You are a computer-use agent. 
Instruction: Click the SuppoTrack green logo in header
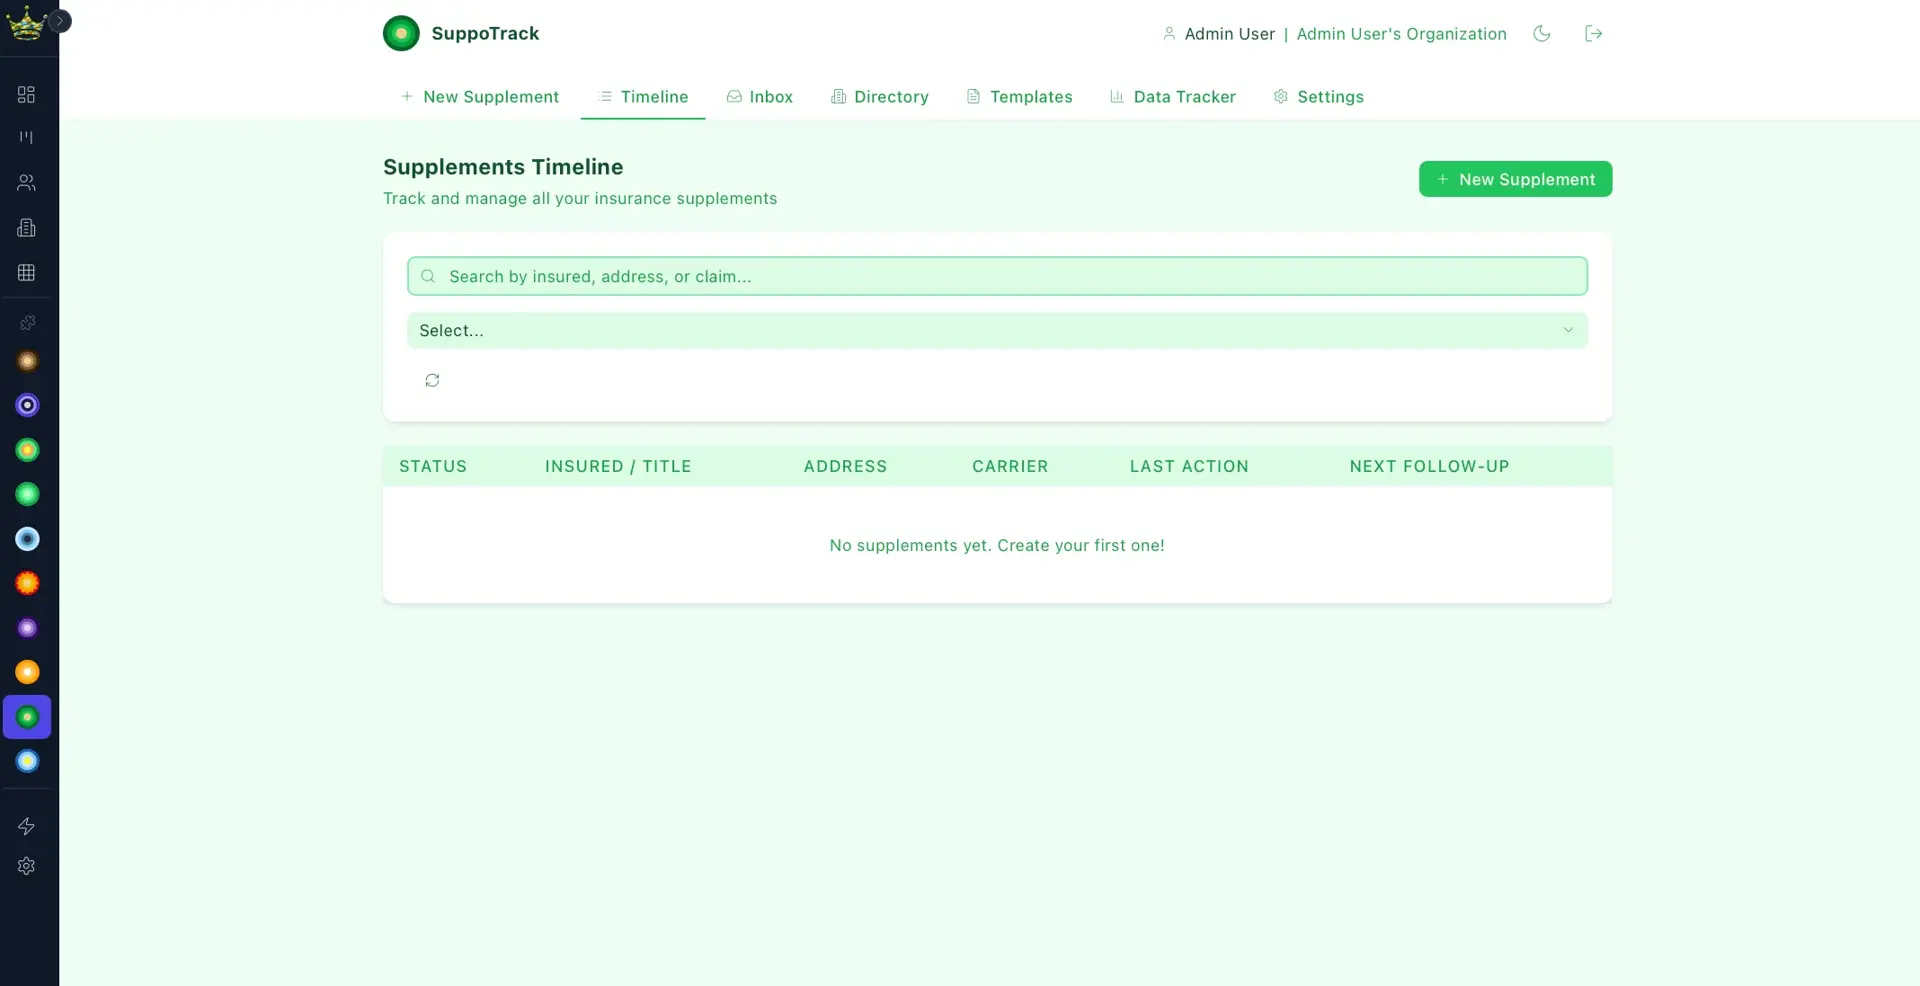[x=401, y=33]
